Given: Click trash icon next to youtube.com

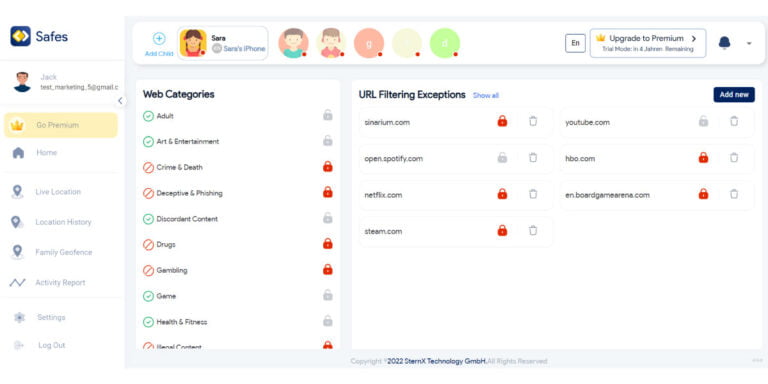Looking at the screenshot, I should pos(734,121).
